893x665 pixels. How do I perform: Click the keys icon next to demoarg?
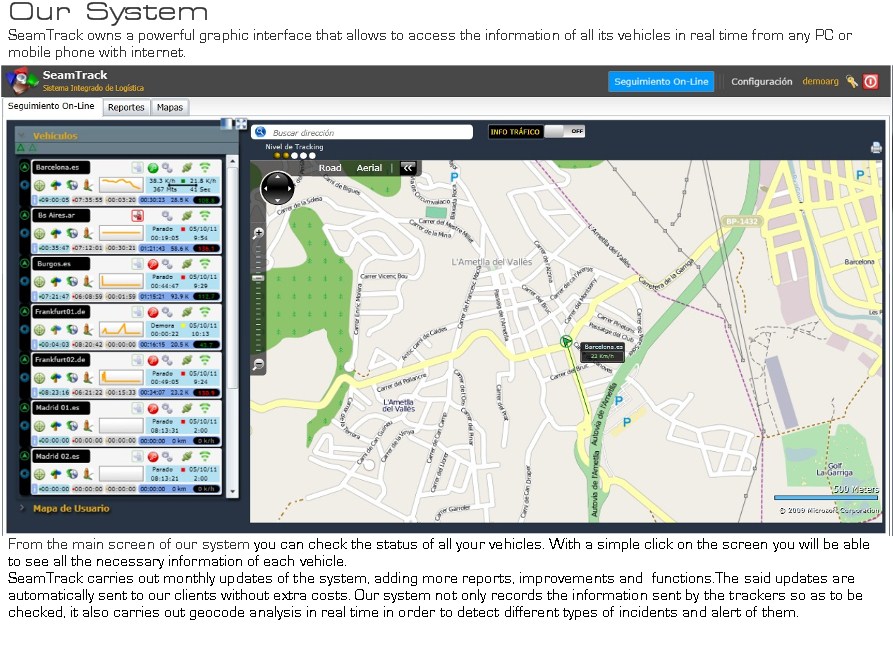pyautogui.click(x=851, y=82)
